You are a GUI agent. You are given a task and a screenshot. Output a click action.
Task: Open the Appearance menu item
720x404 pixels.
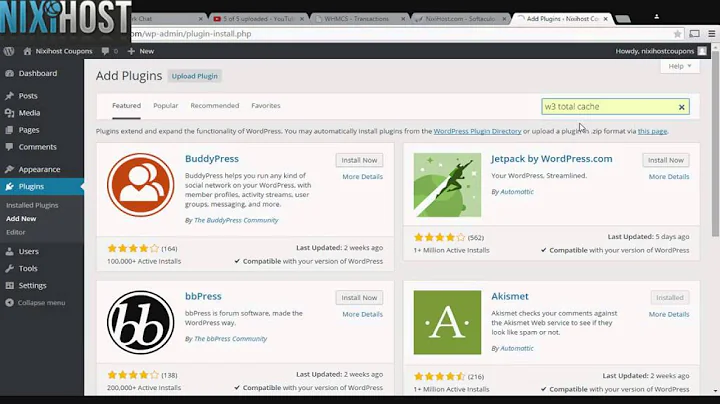[x=39, y=169]
